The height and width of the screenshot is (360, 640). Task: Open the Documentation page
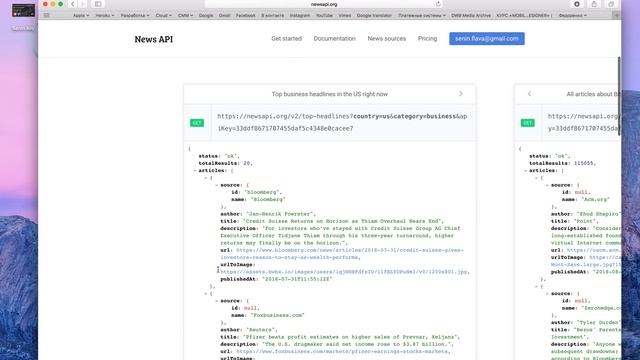(334, 39)
